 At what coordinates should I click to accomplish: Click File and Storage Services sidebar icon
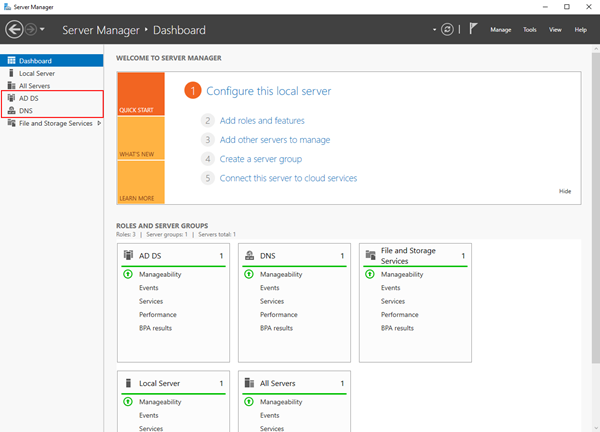[x=11, y=123]
